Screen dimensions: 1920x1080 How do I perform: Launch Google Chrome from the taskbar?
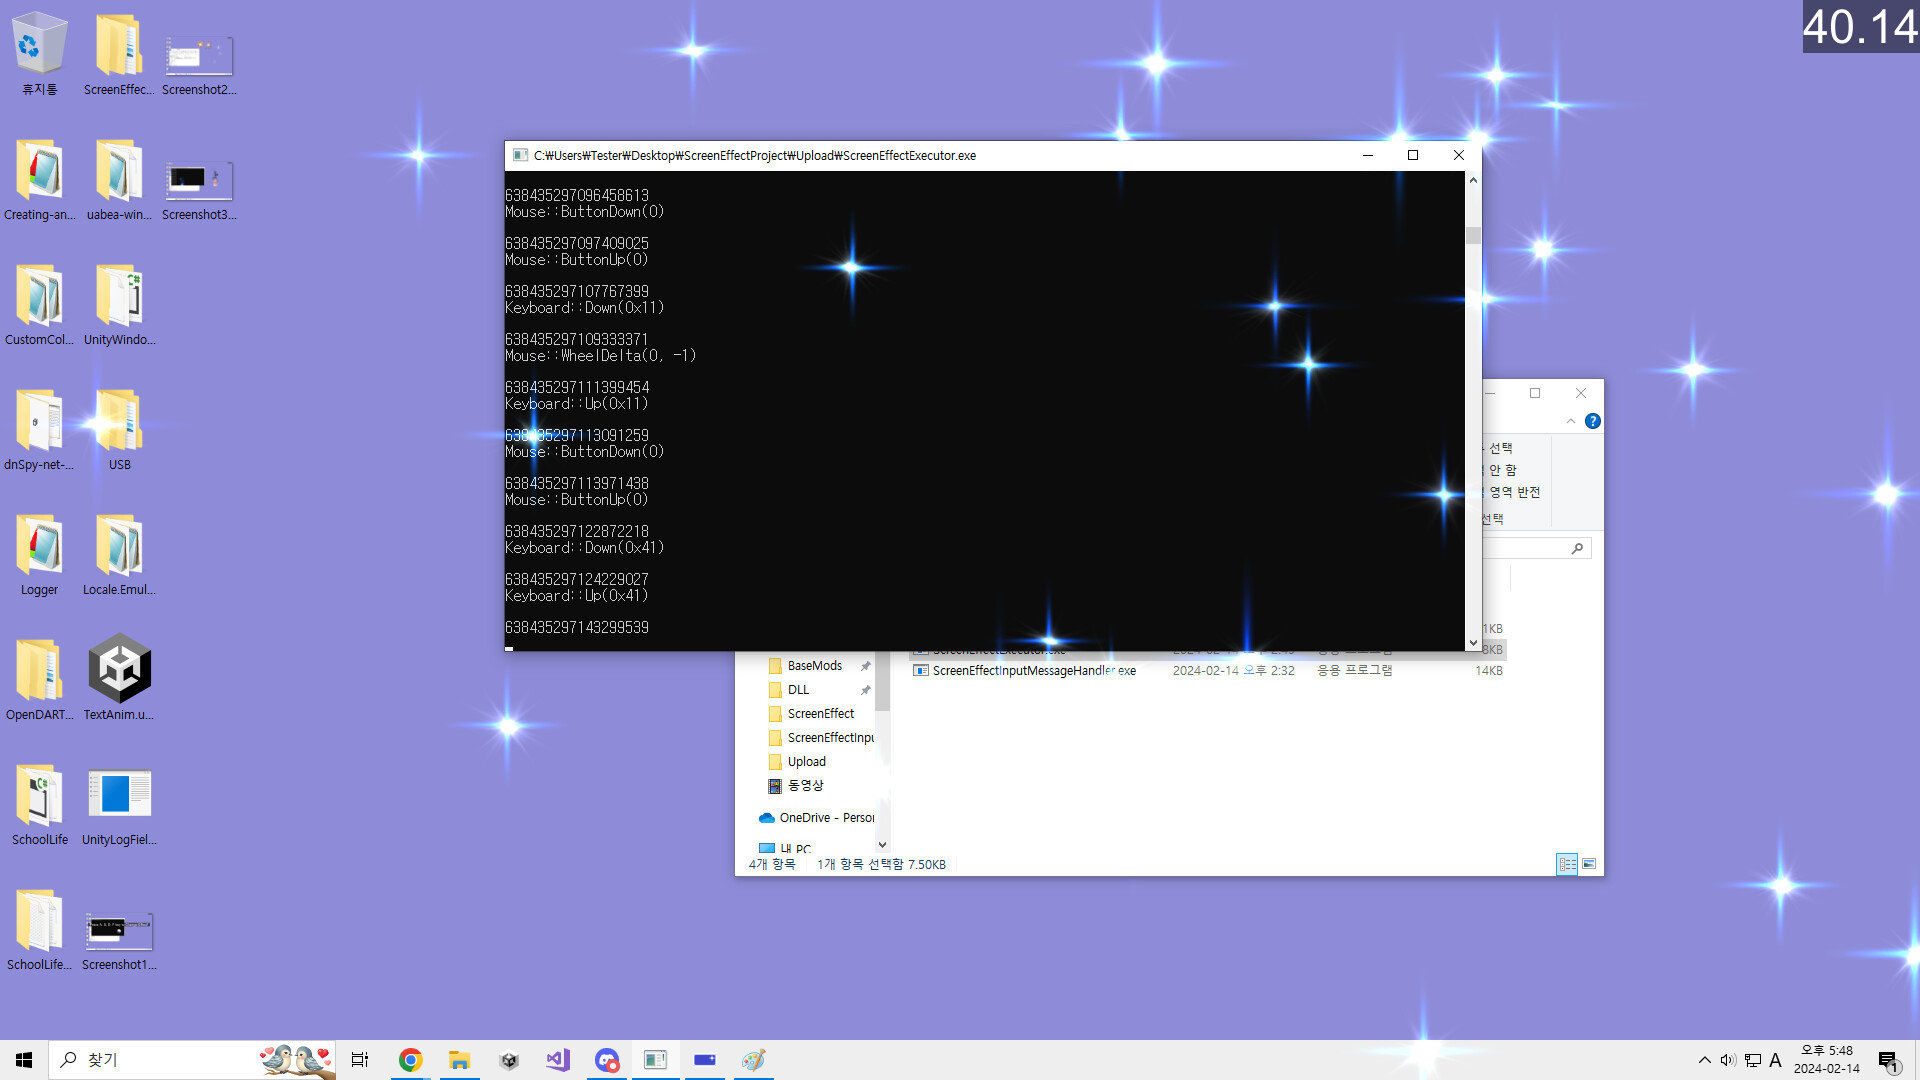(x=410, y=1059)
